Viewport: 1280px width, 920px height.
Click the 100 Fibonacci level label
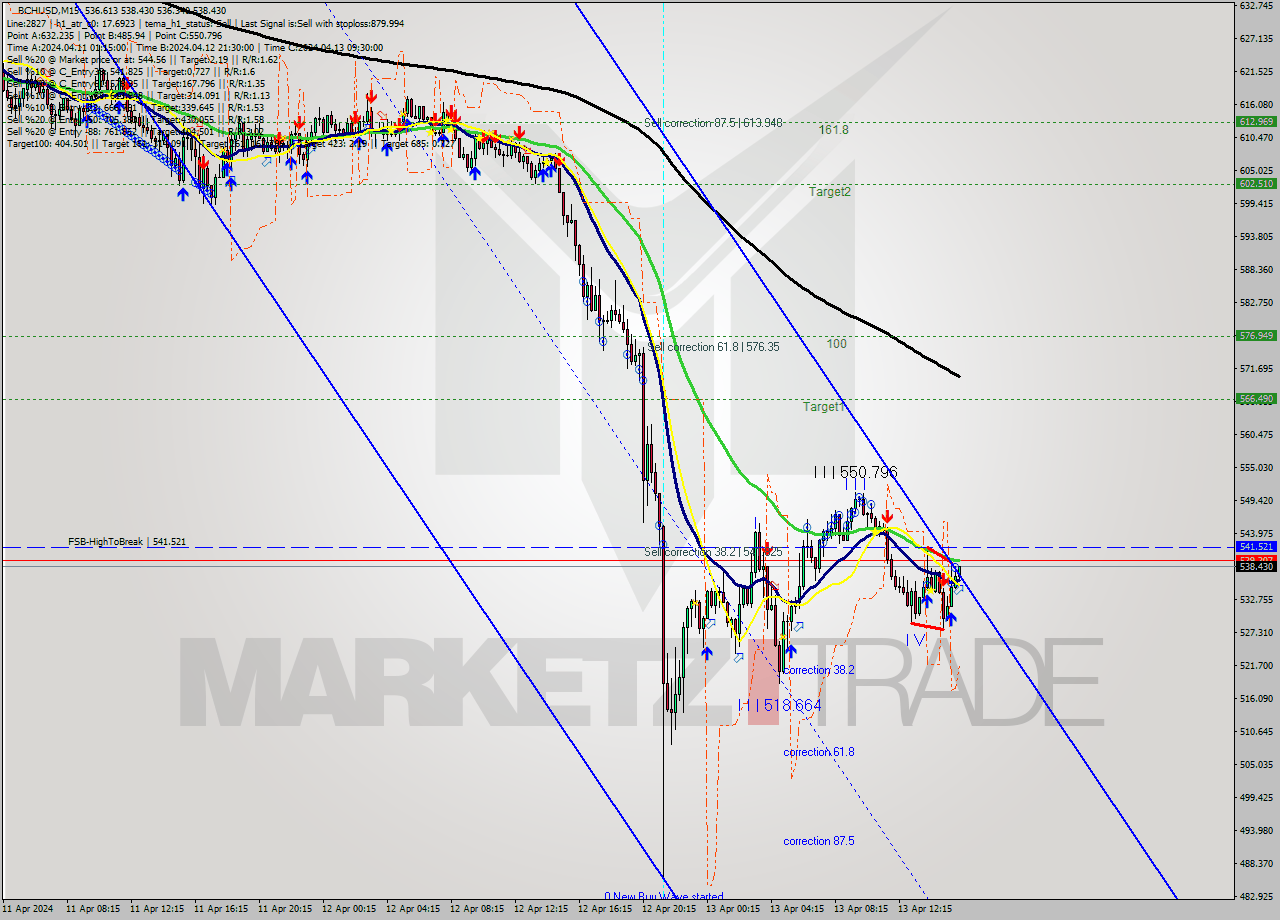(836, 344)
